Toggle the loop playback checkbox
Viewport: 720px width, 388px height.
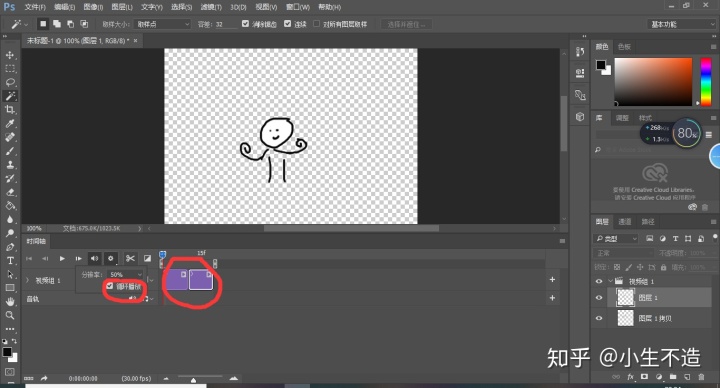(x=110, y=286)
